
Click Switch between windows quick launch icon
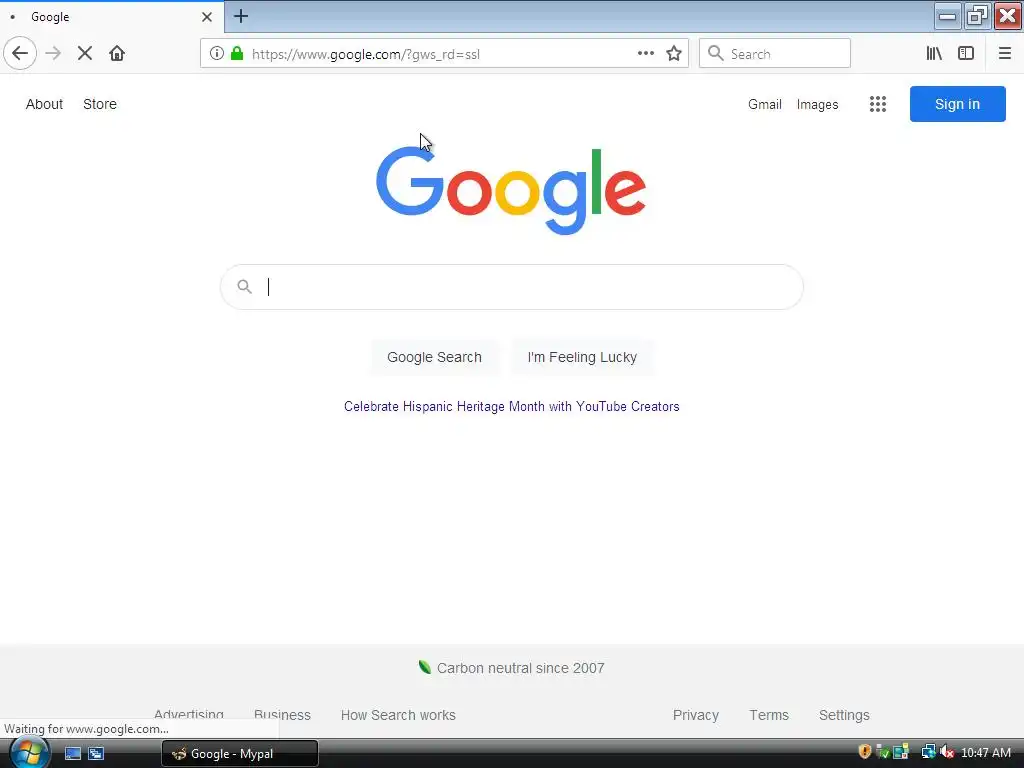96,754
